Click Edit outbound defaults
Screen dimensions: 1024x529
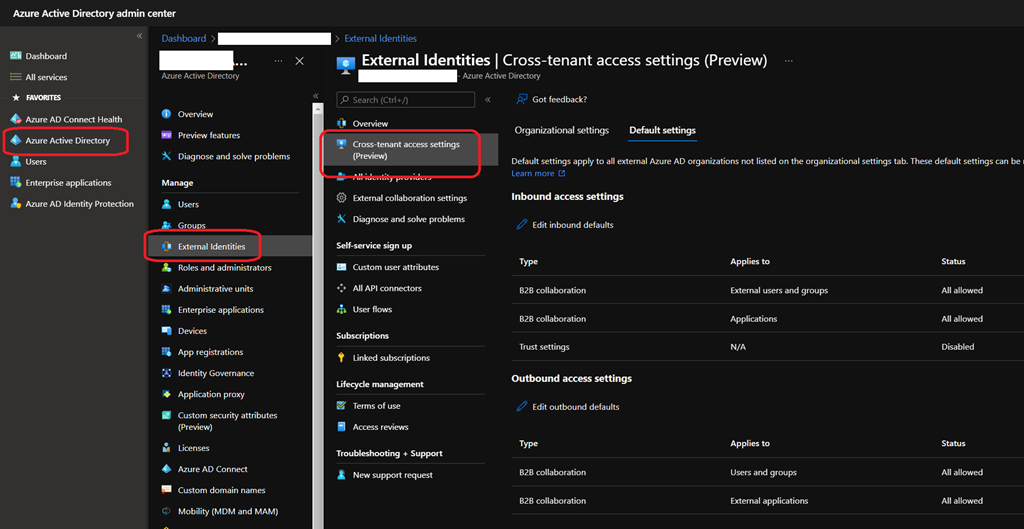pyautogui.click(x=575, y=407)
